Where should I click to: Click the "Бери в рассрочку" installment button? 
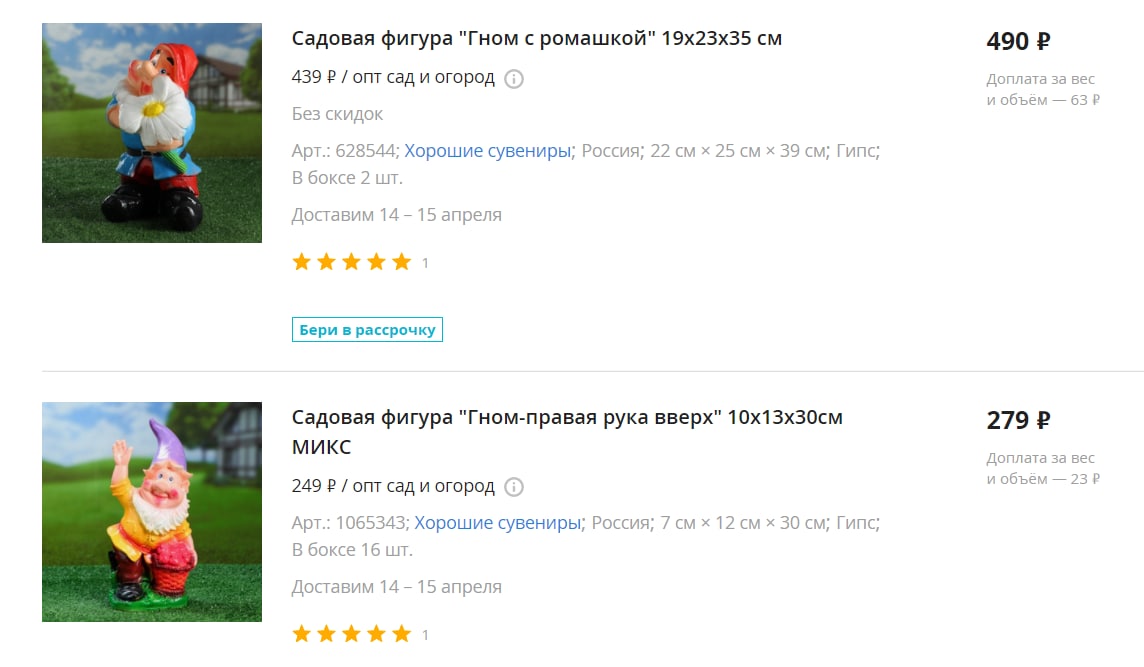pos(367,329)
